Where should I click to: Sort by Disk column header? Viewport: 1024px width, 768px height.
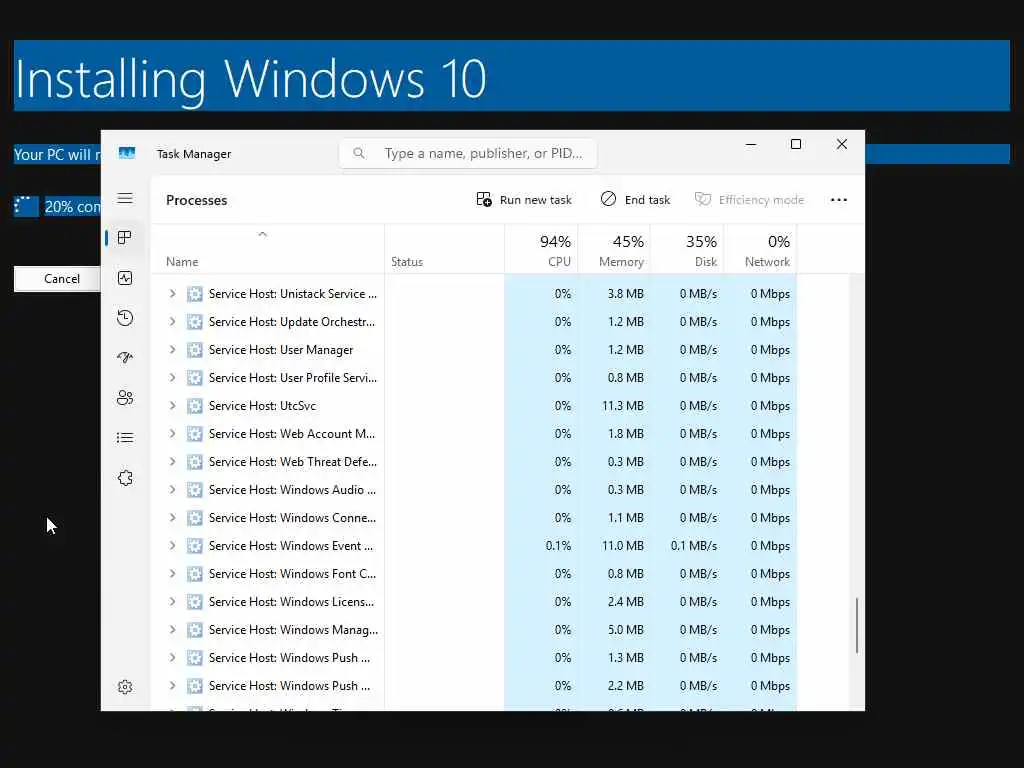click(687, 250)
